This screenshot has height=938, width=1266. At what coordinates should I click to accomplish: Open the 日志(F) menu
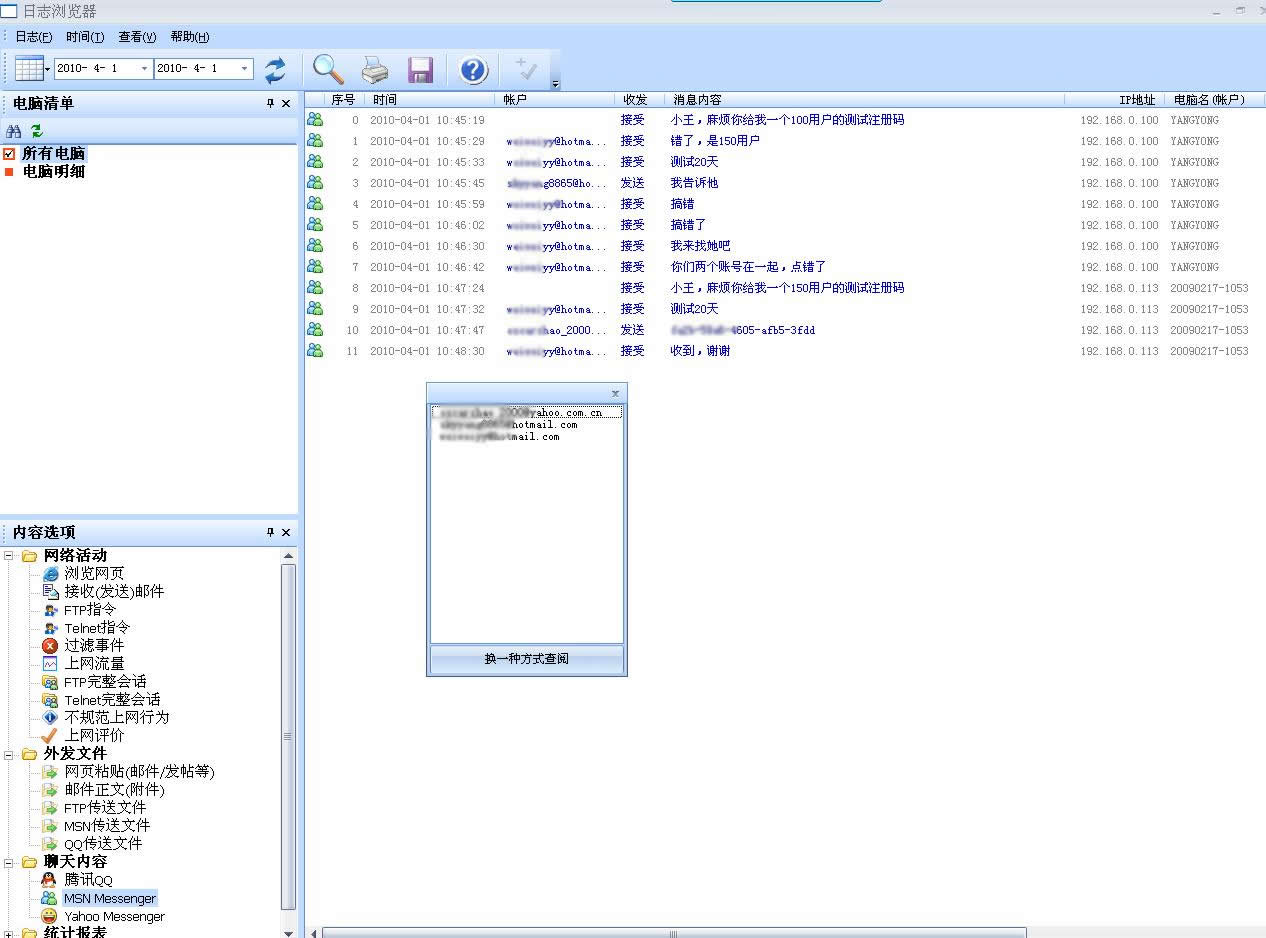tap(33, 37)
